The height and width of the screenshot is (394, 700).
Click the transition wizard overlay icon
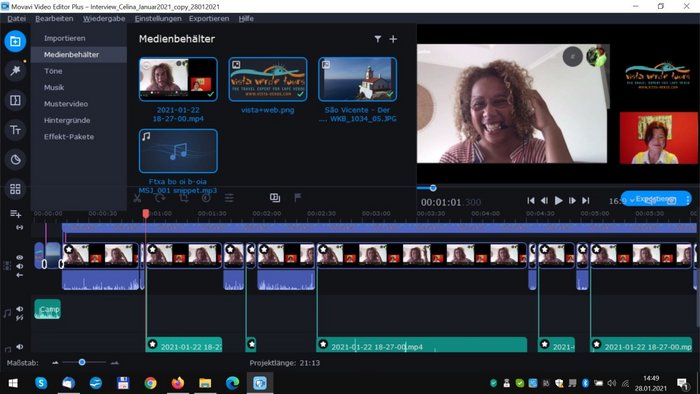[x=275, y=197]
